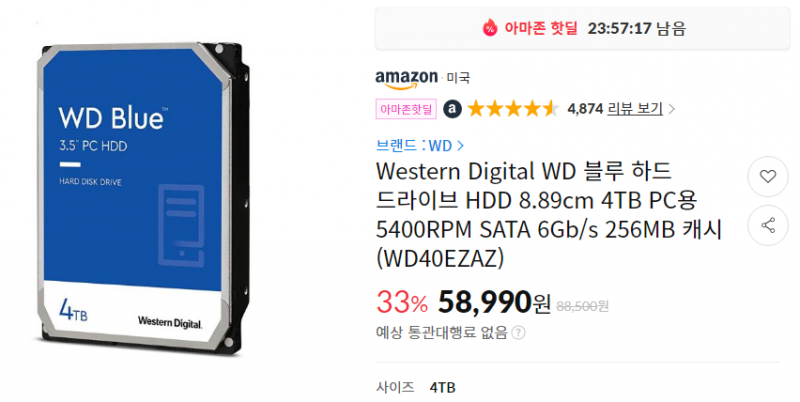Select the 4TB size option

click(x=442, y=387)
